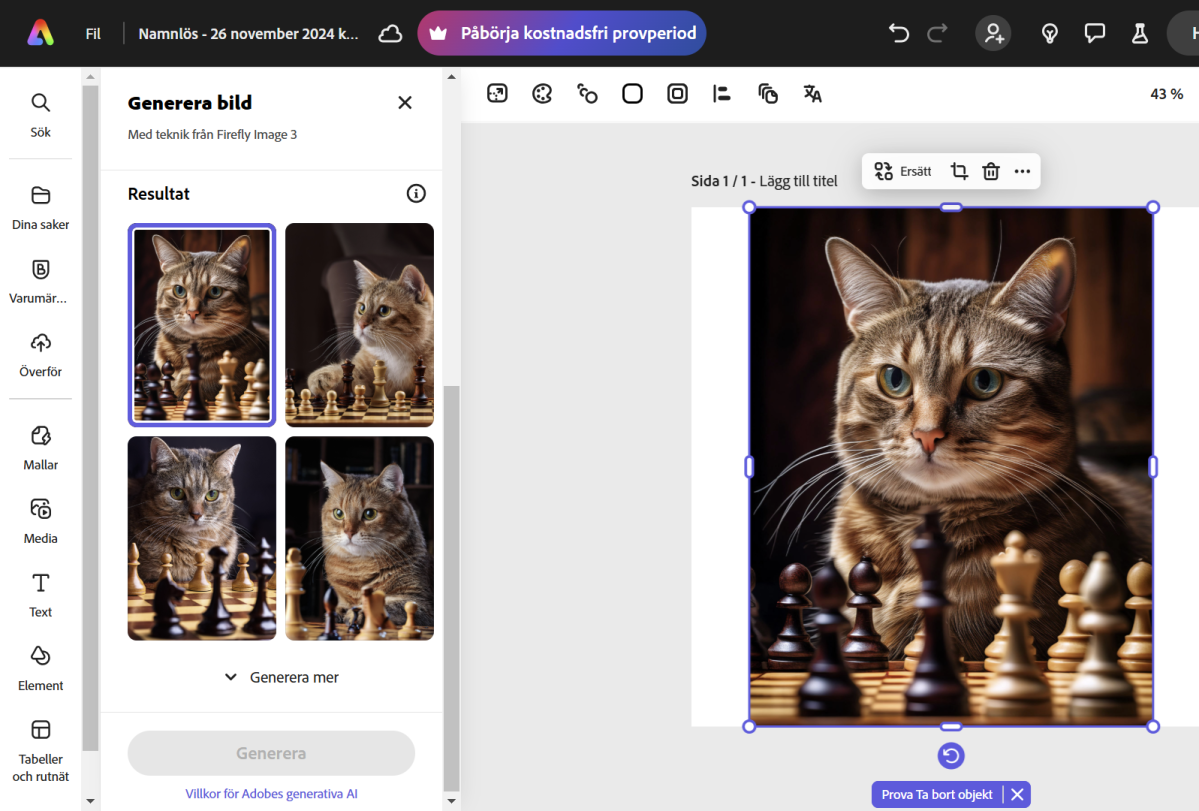Click Påbörja kostnadsfri provperiod button
The width and height of the screenshot is (1199, 811).
[x=562, y=33]
